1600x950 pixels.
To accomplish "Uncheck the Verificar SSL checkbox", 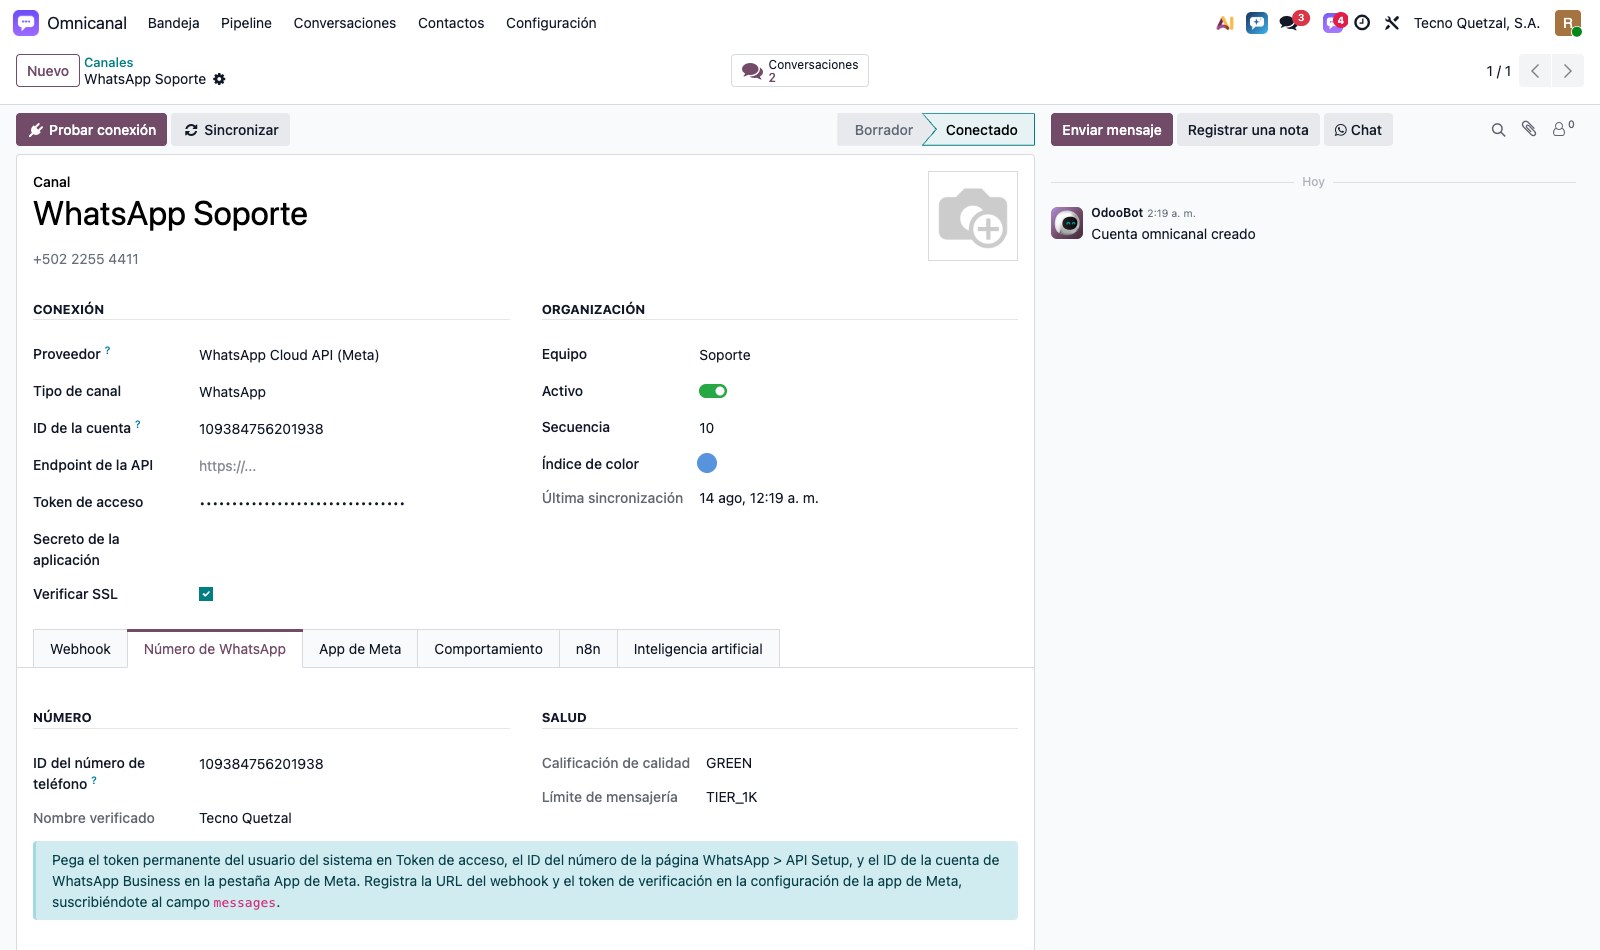I will click(x=206, y=594).
